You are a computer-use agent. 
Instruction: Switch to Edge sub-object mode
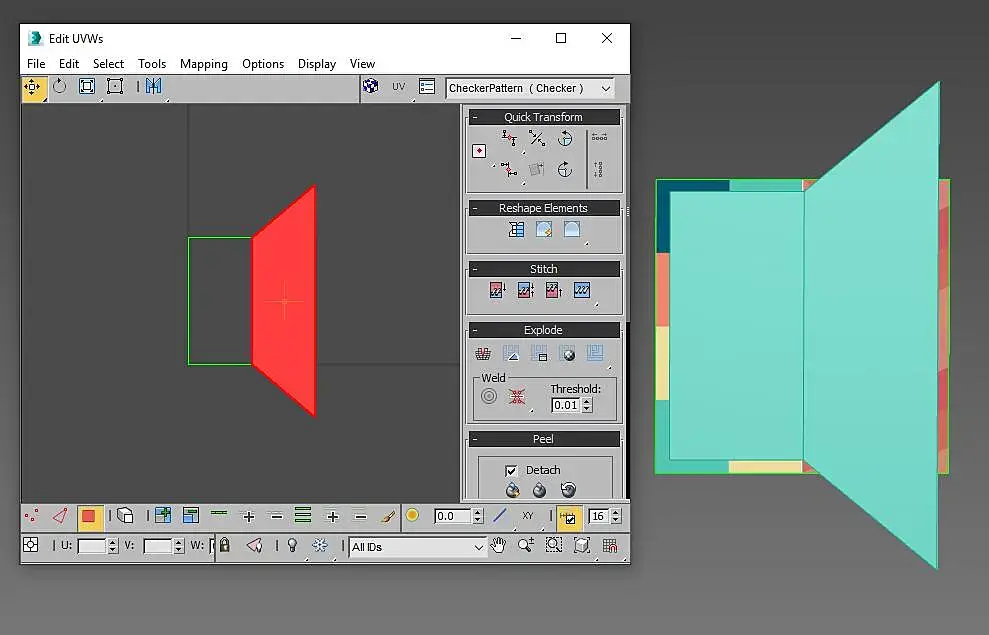(x=60, y=516)
